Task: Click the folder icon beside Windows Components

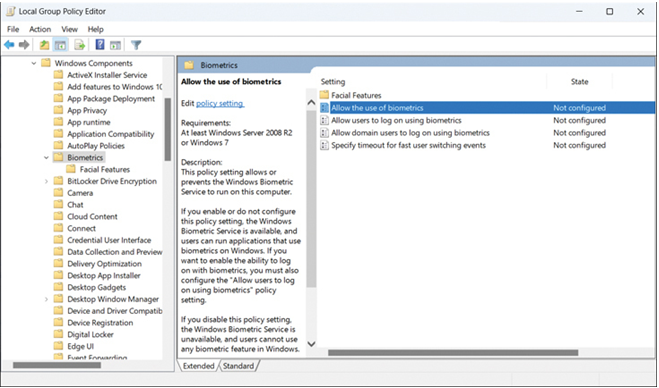Action: pos(46,63)
